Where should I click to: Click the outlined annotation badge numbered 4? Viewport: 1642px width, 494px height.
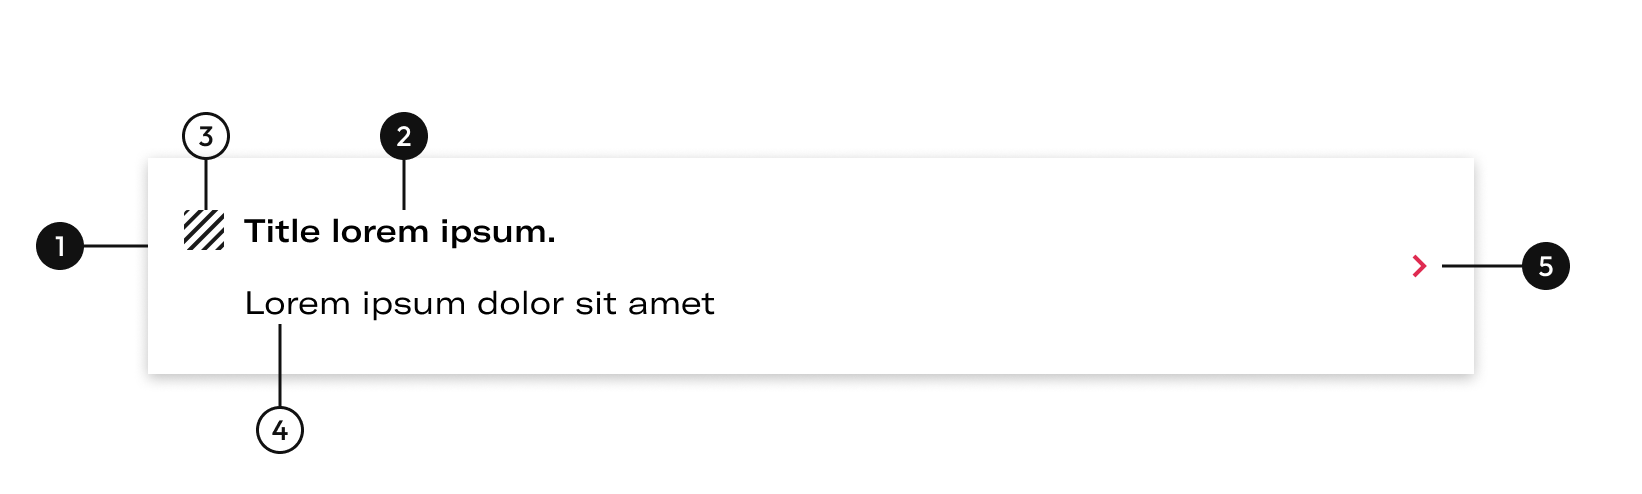pos(280,430)
